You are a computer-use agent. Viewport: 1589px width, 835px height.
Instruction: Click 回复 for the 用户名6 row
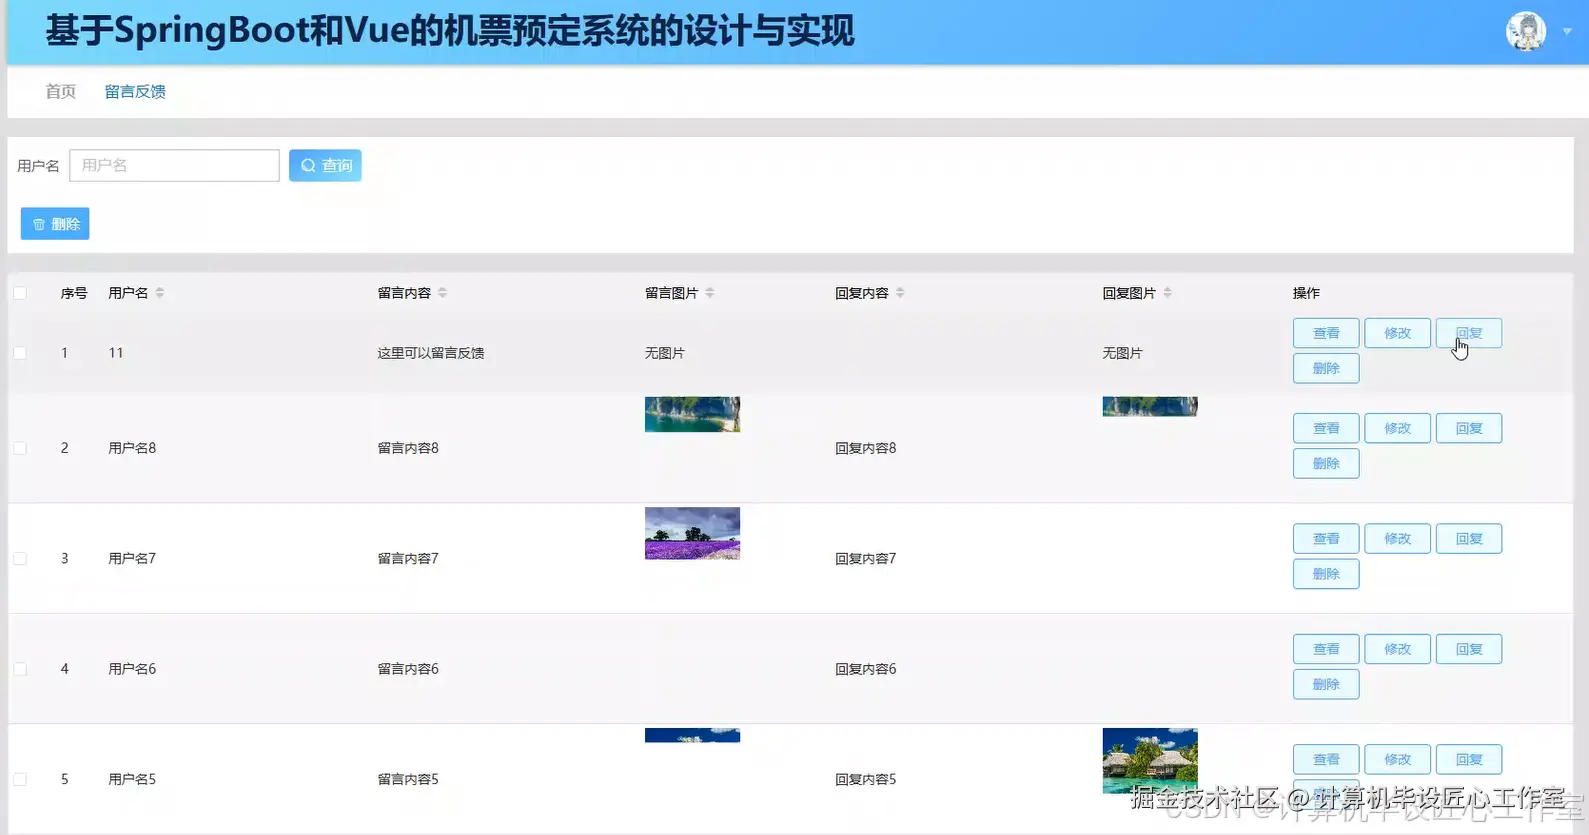click(1469, 649)
